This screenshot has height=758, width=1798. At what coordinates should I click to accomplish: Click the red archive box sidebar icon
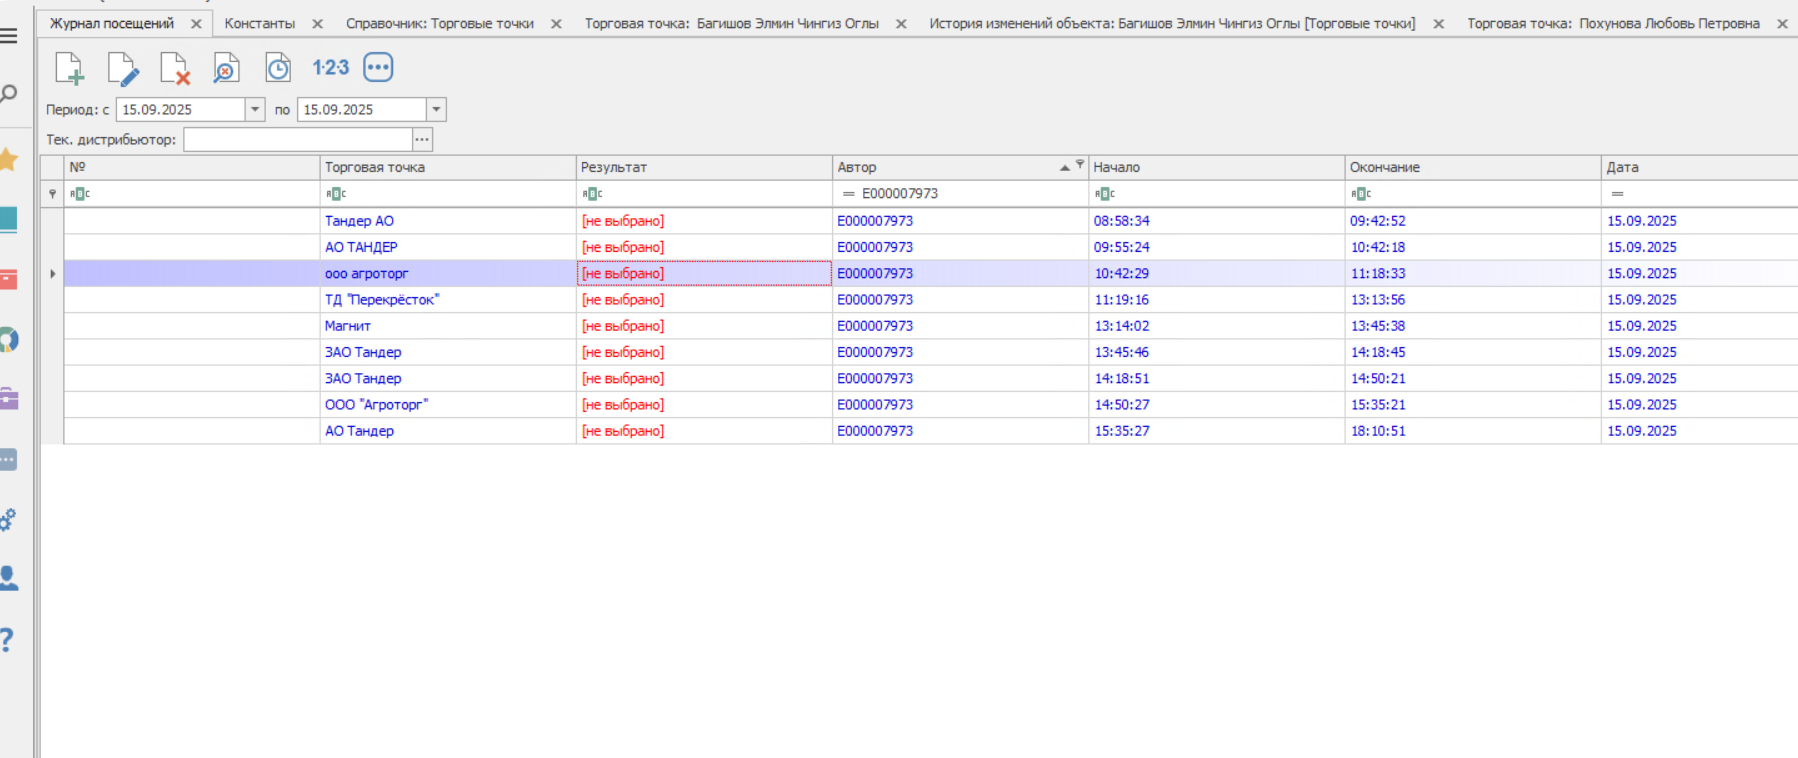coord(8,279)
